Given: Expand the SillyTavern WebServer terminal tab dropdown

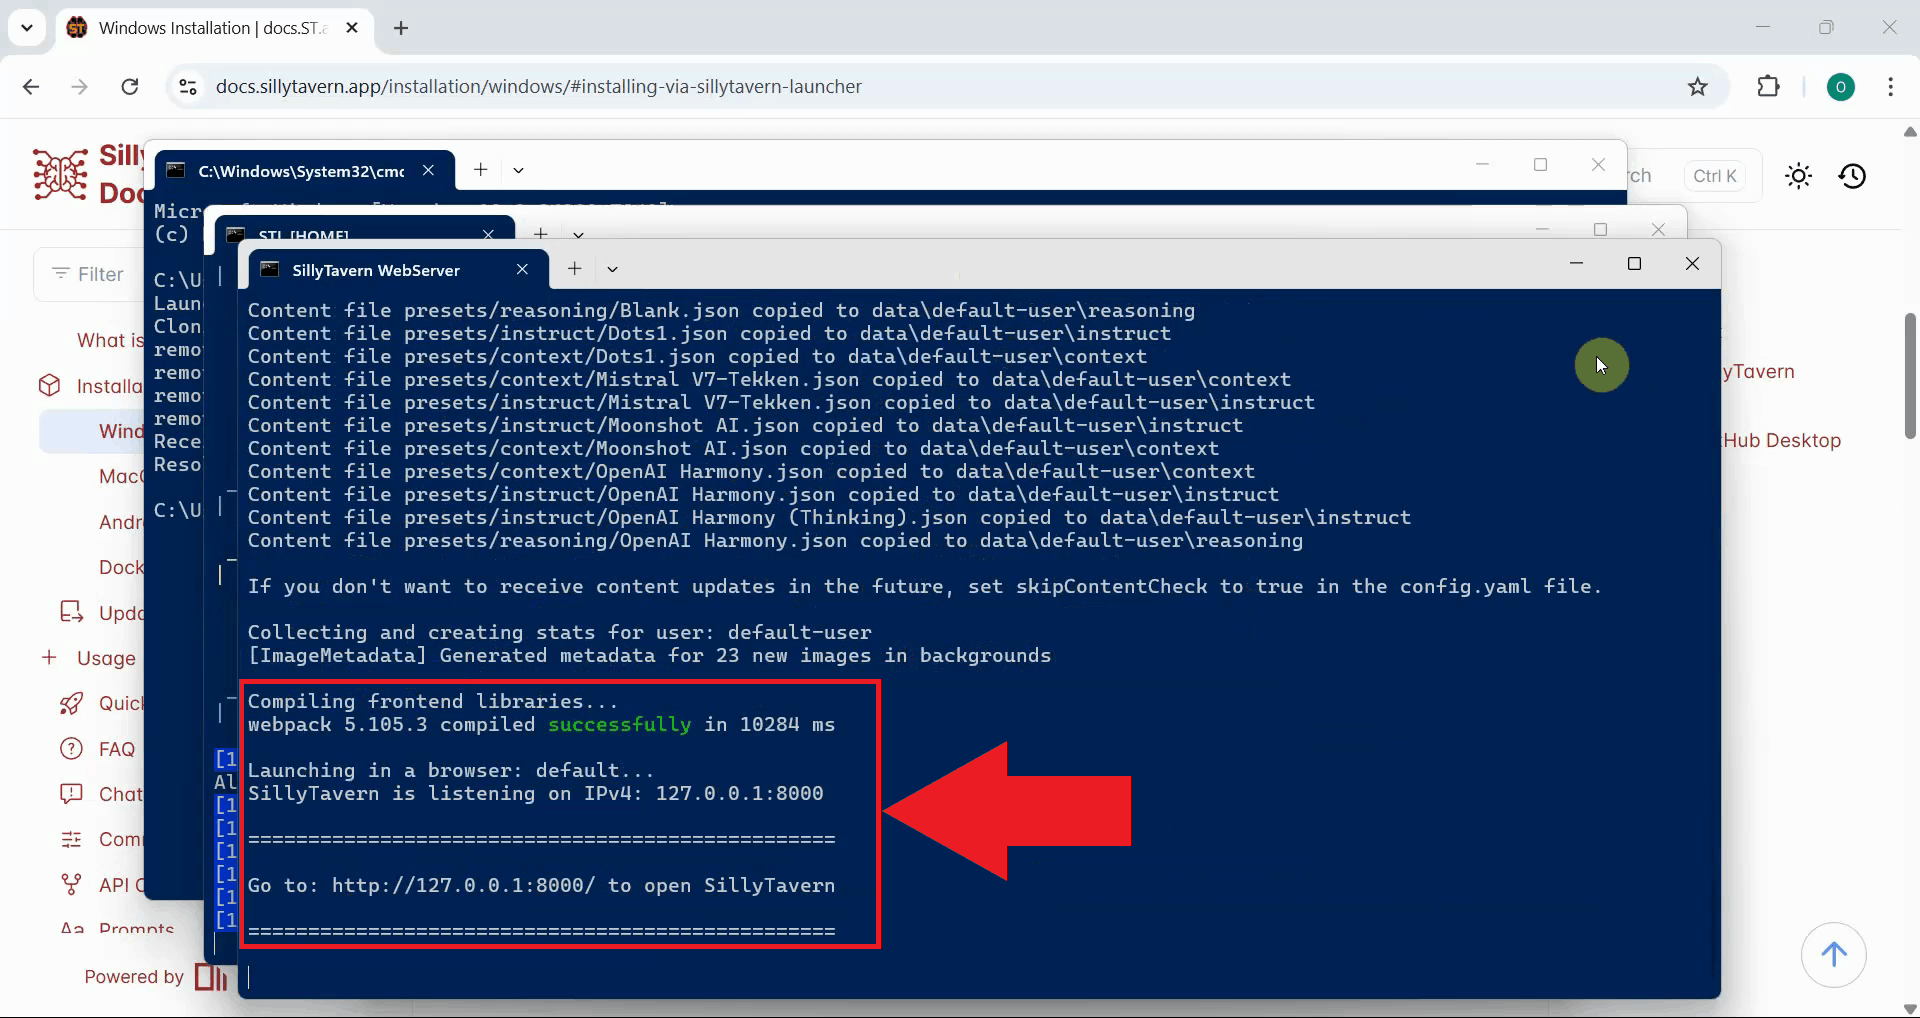Looking at the screenshot, I should point(612,269).
